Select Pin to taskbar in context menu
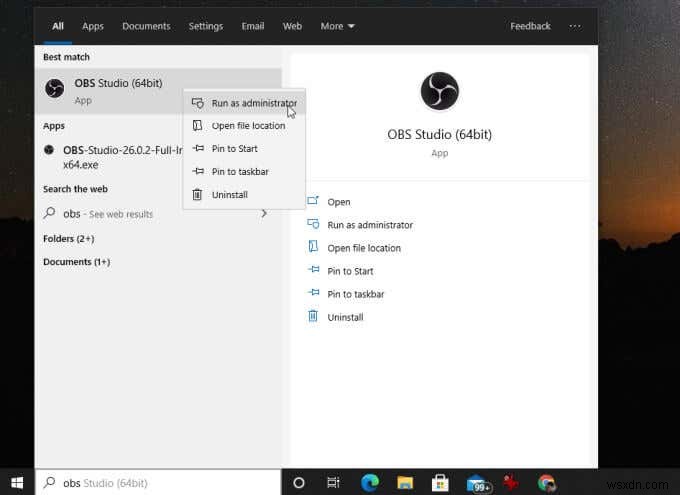 [x=245, y=171]
